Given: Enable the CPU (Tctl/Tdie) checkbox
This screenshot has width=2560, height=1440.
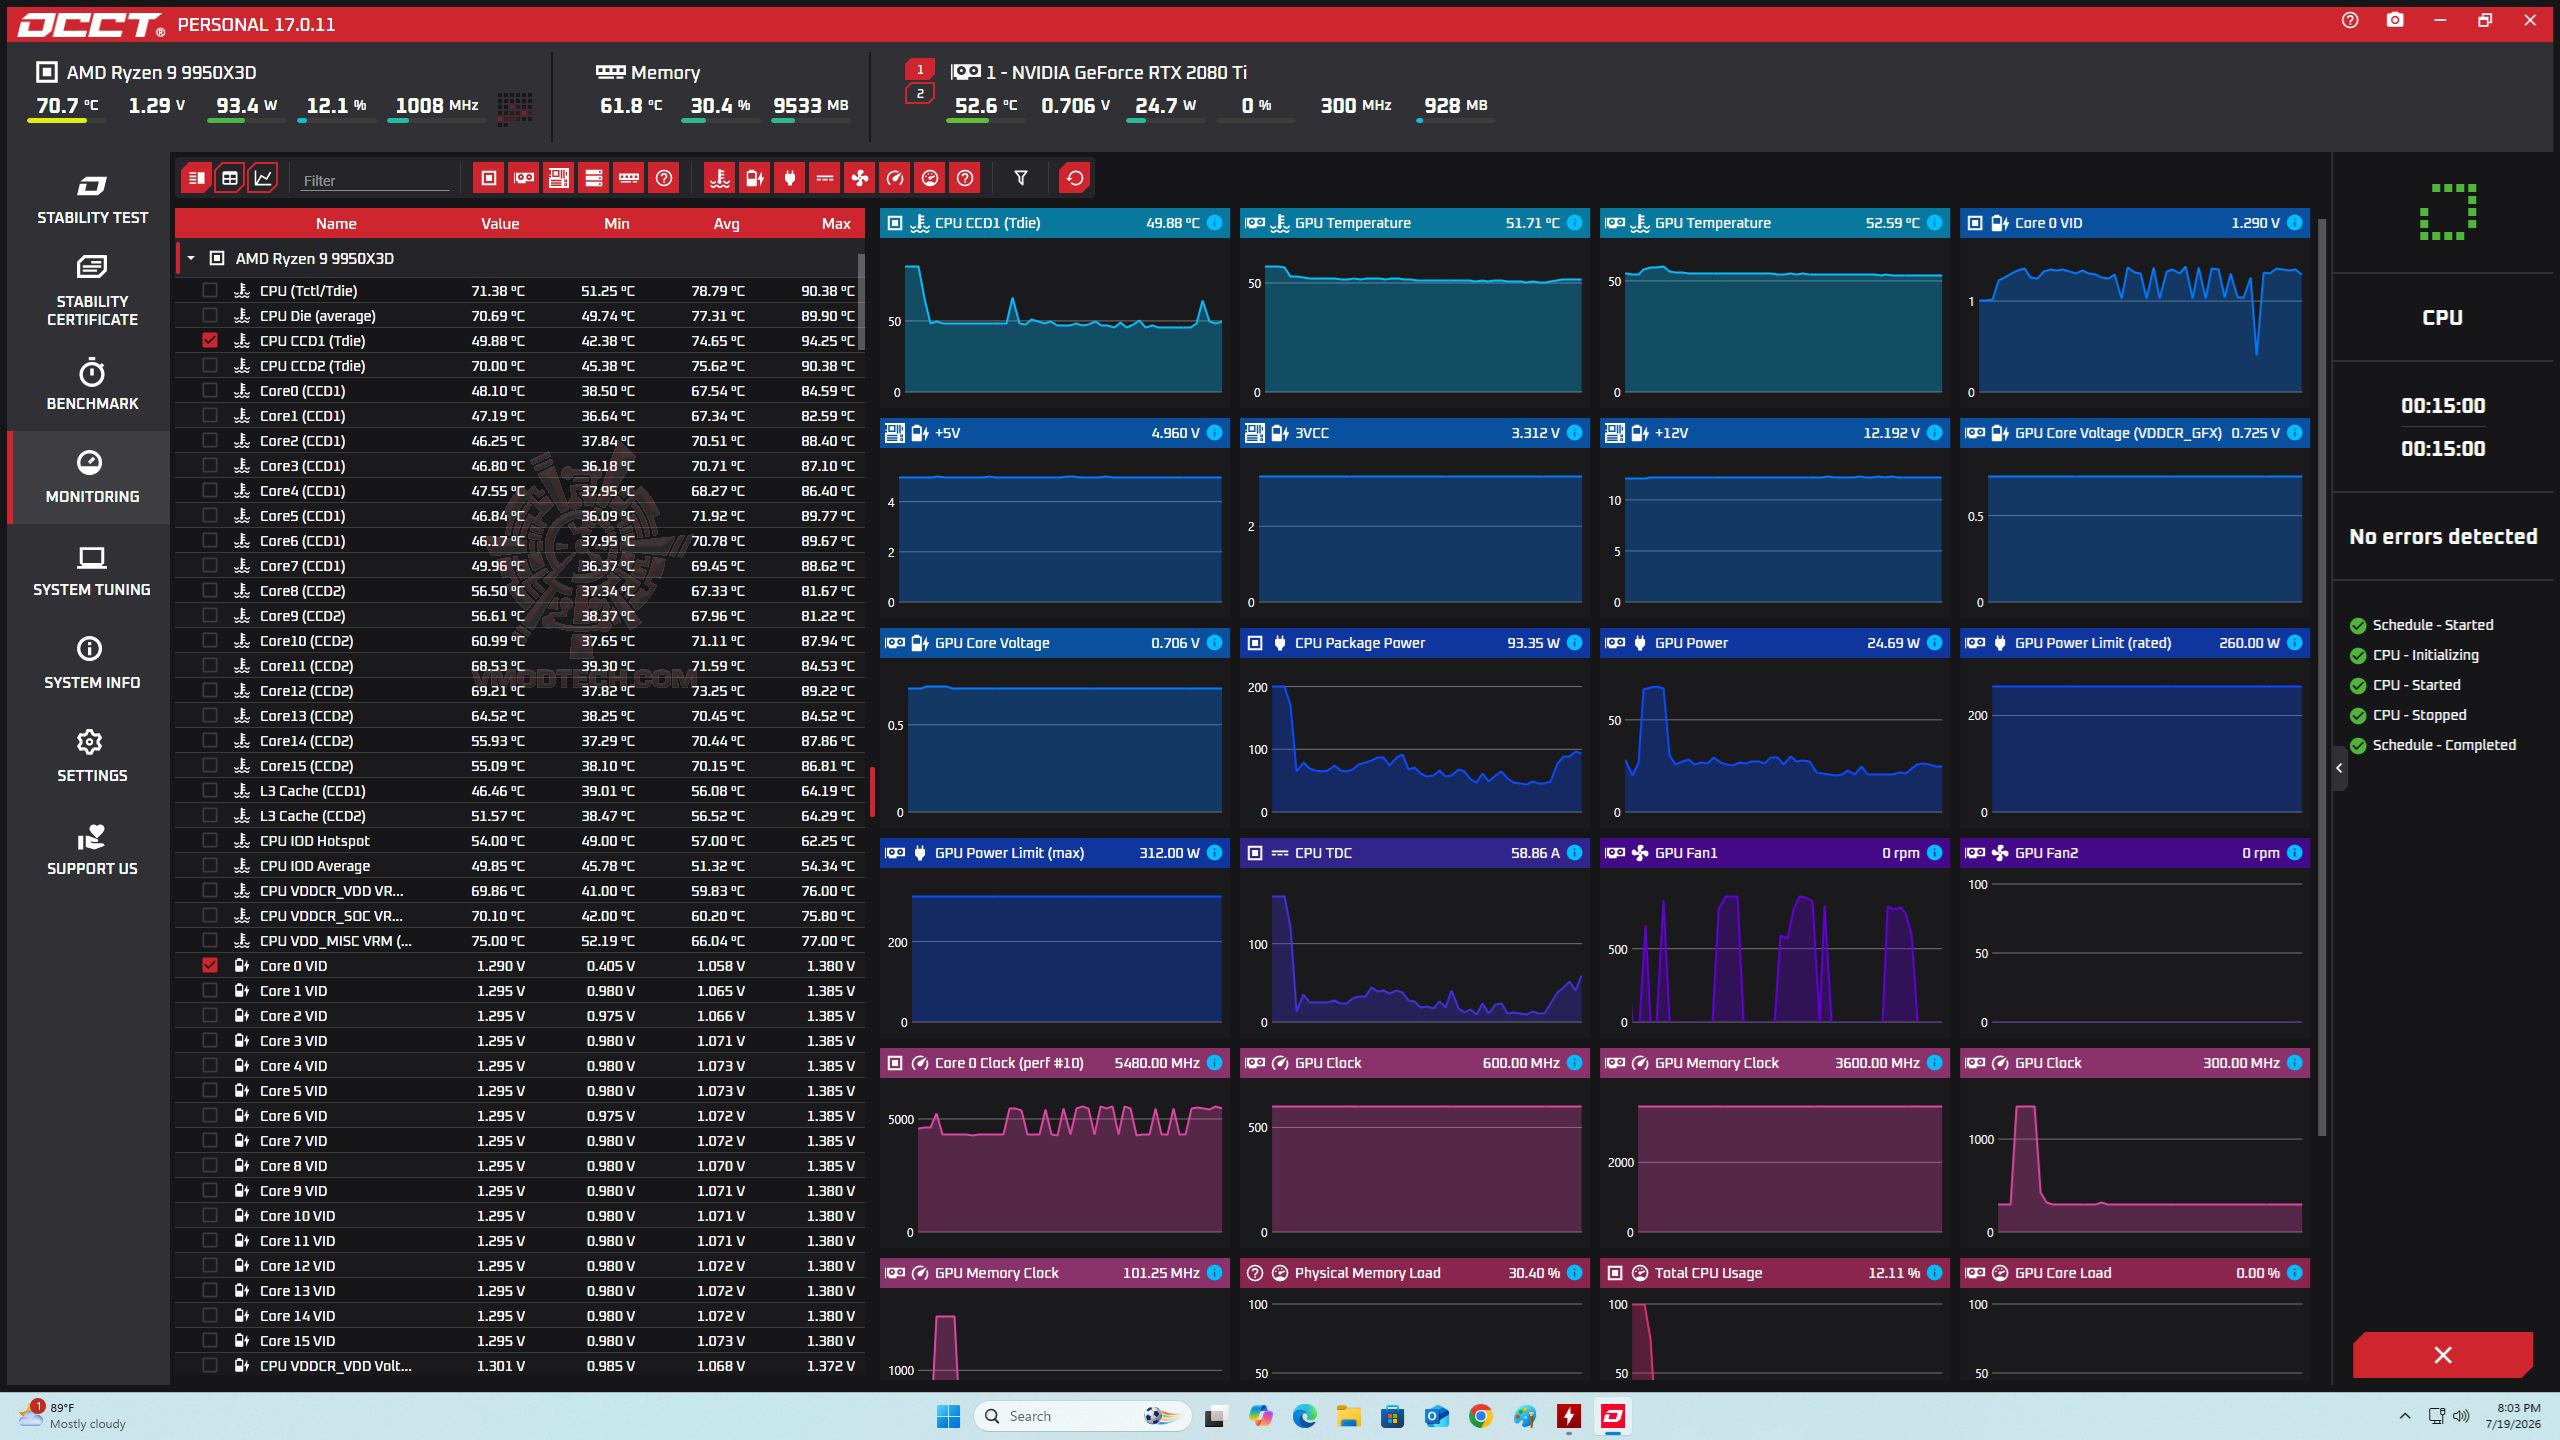Looking at the screenshot, I should pos(209,290).
